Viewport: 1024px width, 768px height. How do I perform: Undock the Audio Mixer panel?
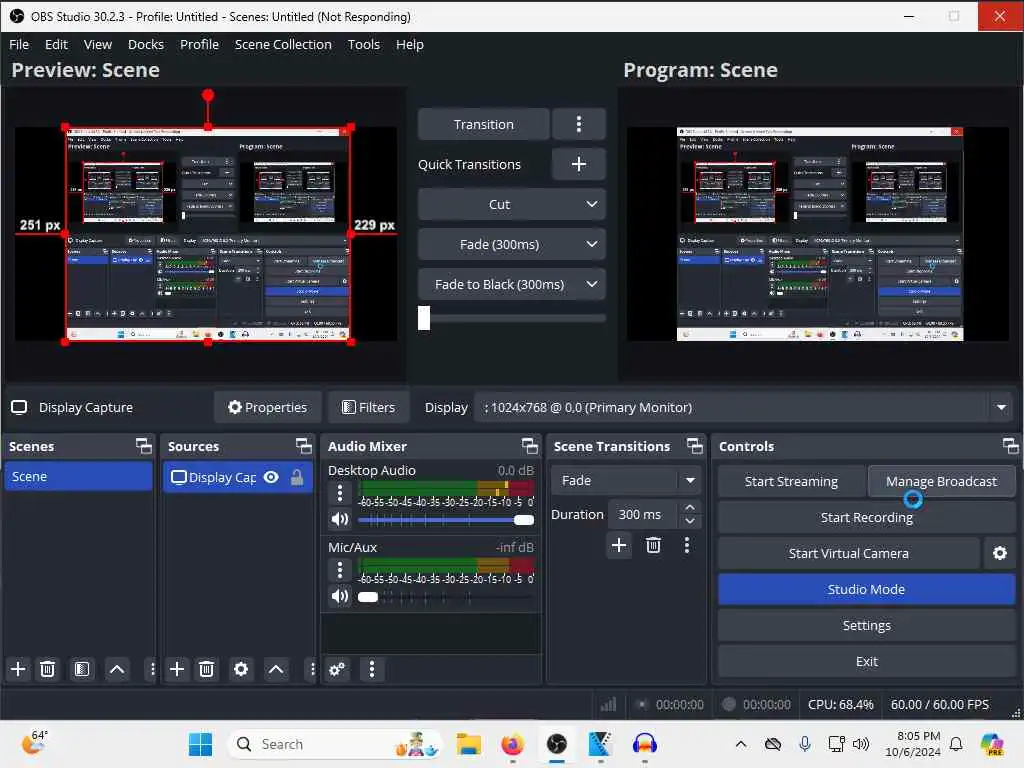tap(530, 446)
